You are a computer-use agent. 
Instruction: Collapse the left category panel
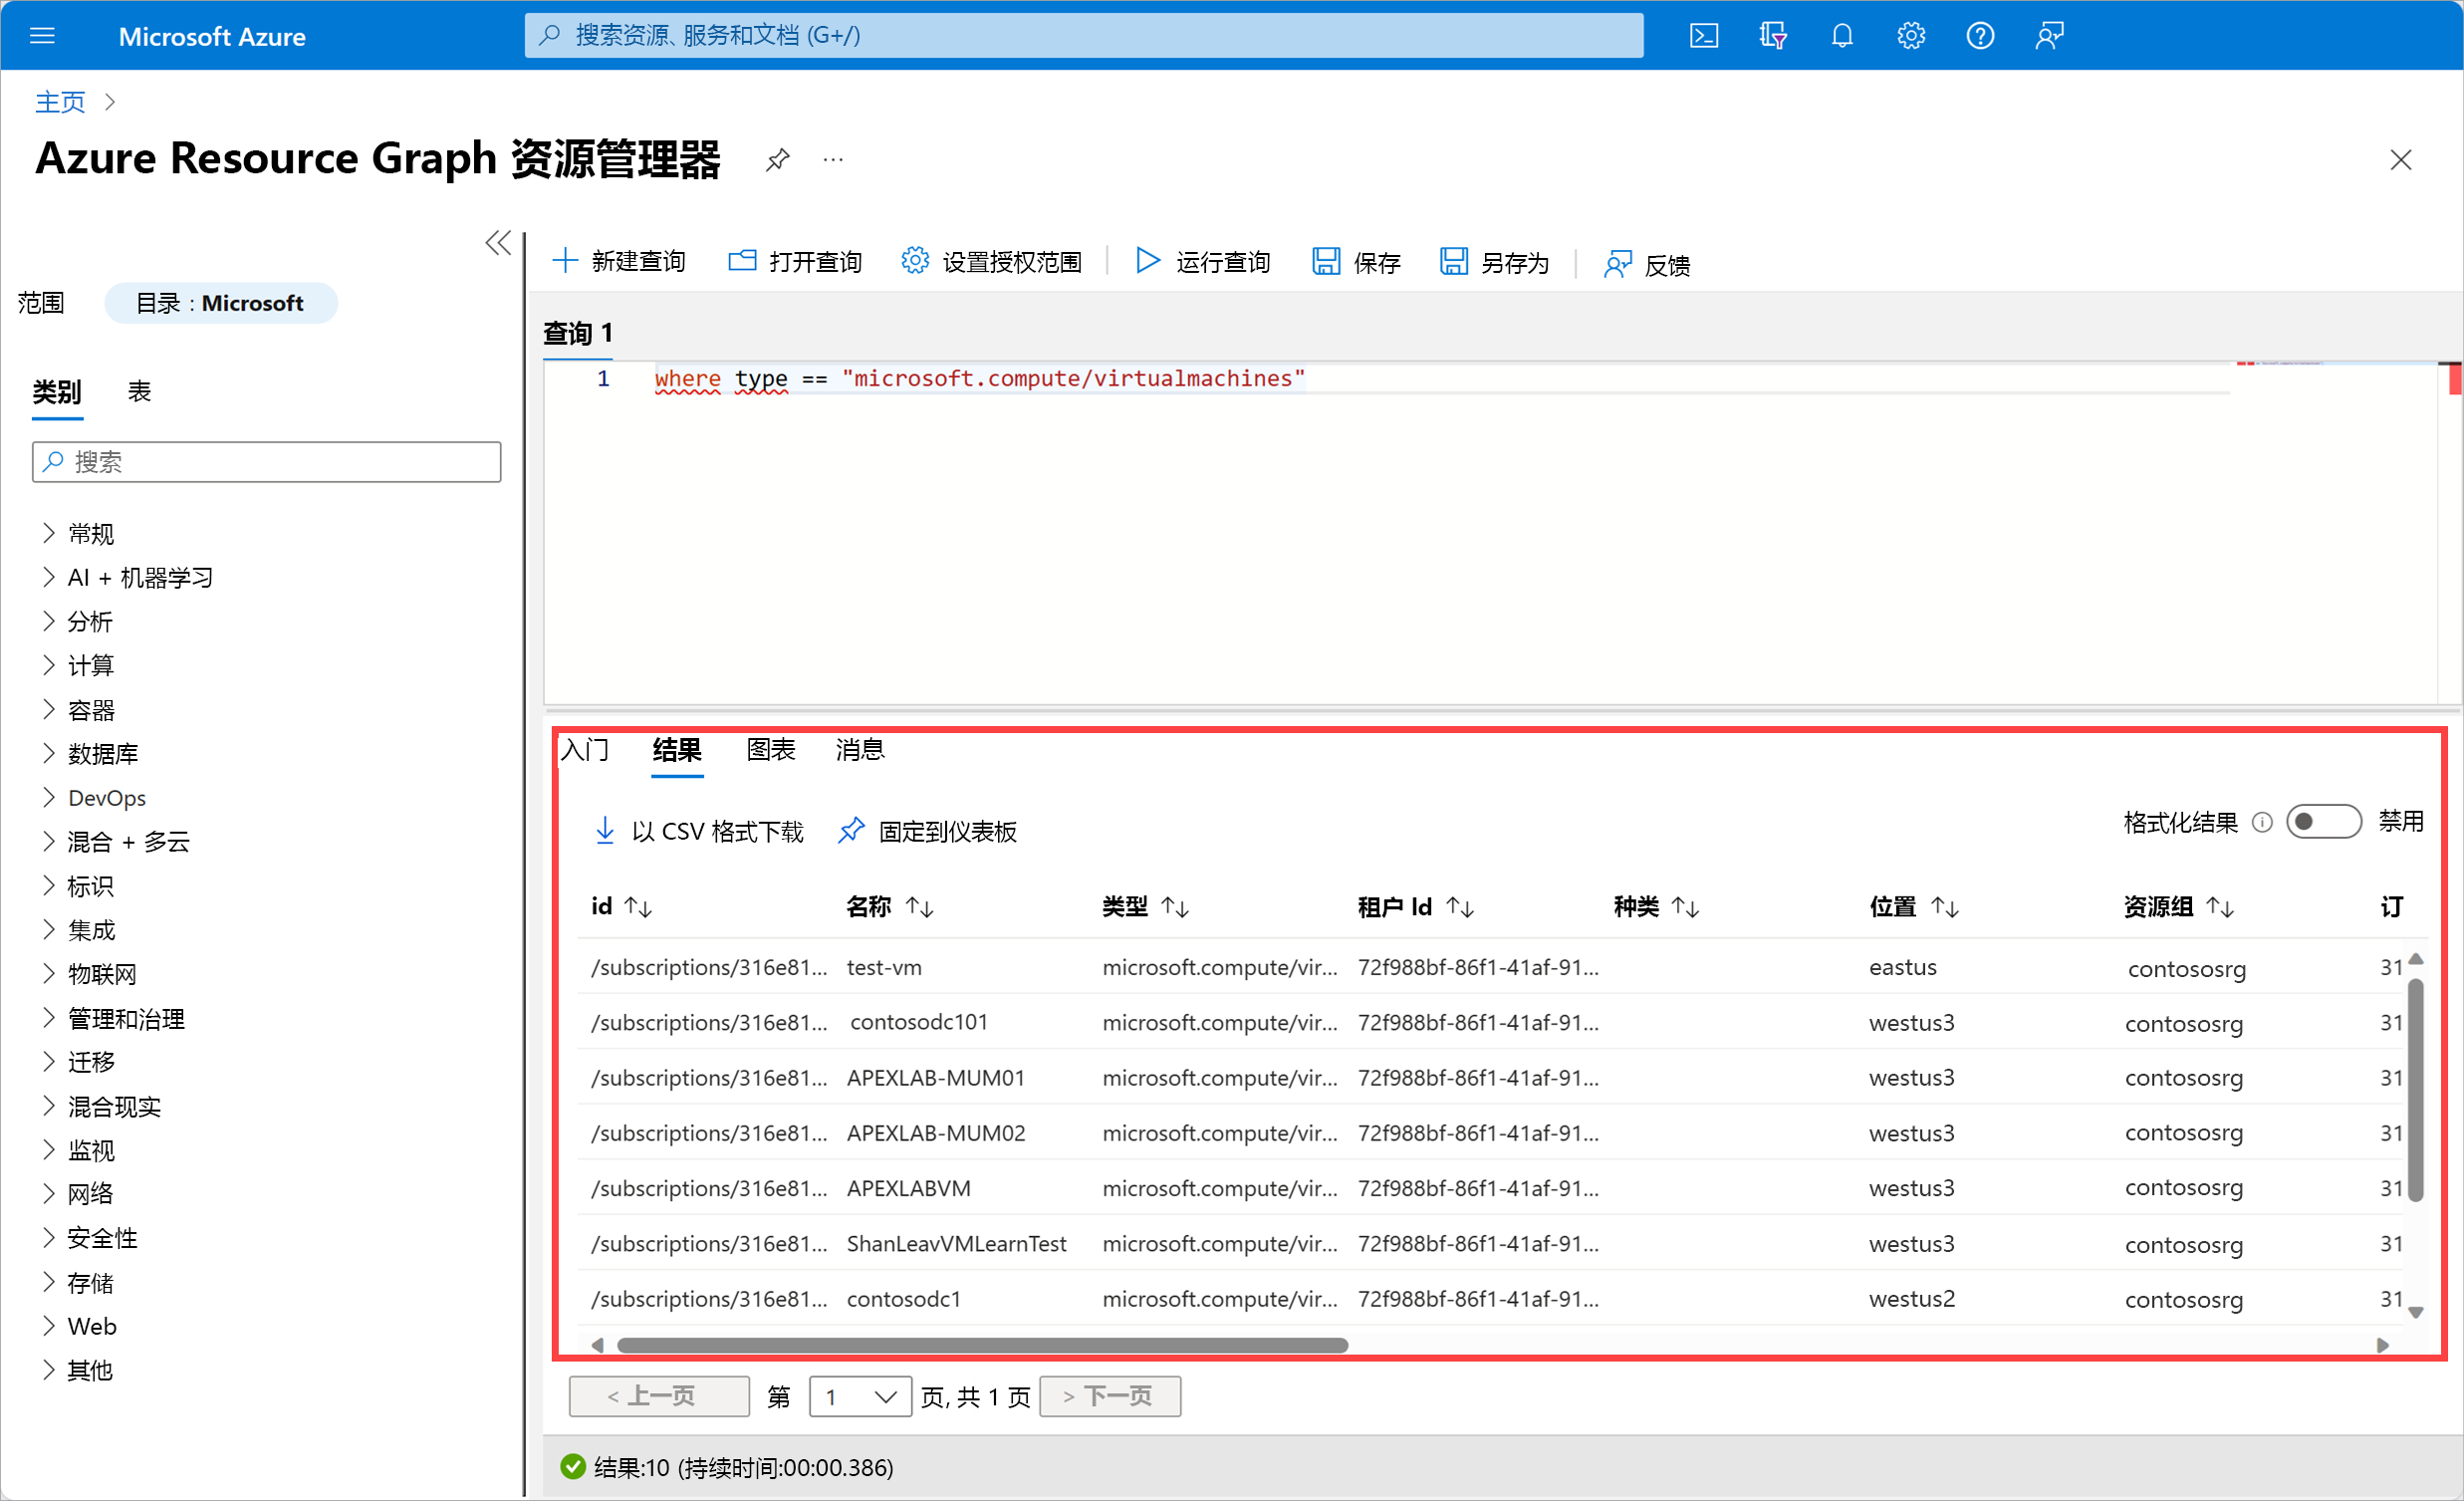pyautogui.click(x=498, y=243)
